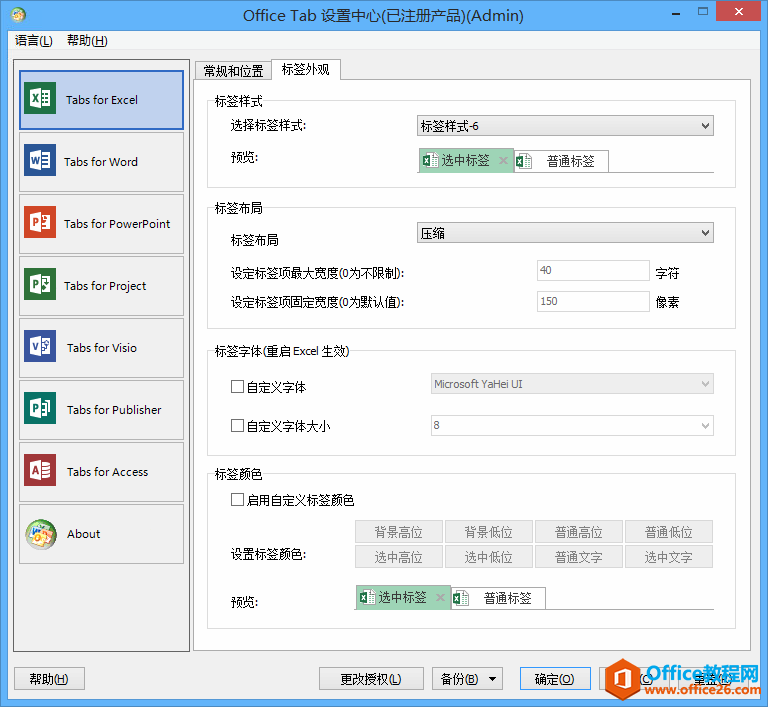Open Tabs for PowerPoint icon

40,222
